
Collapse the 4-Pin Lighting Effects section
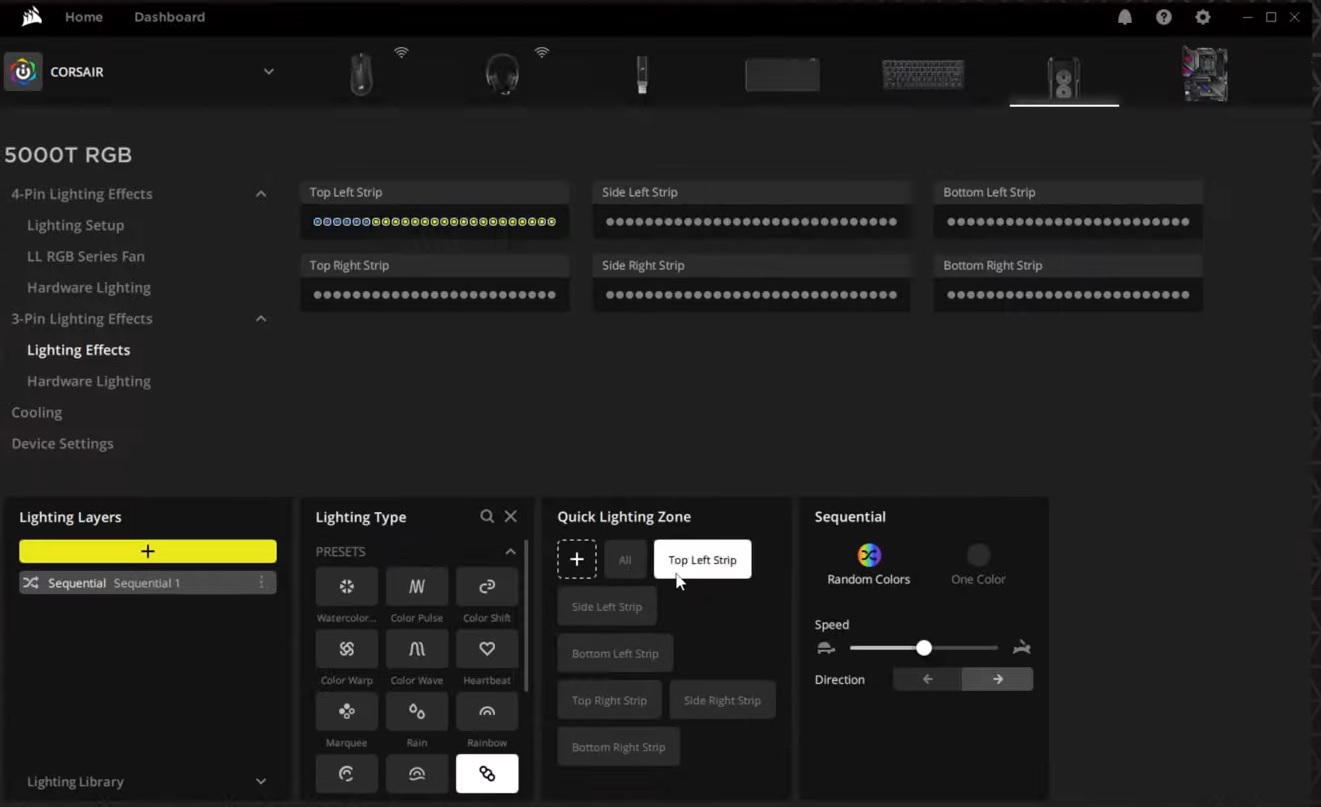[x=260, y=193]
